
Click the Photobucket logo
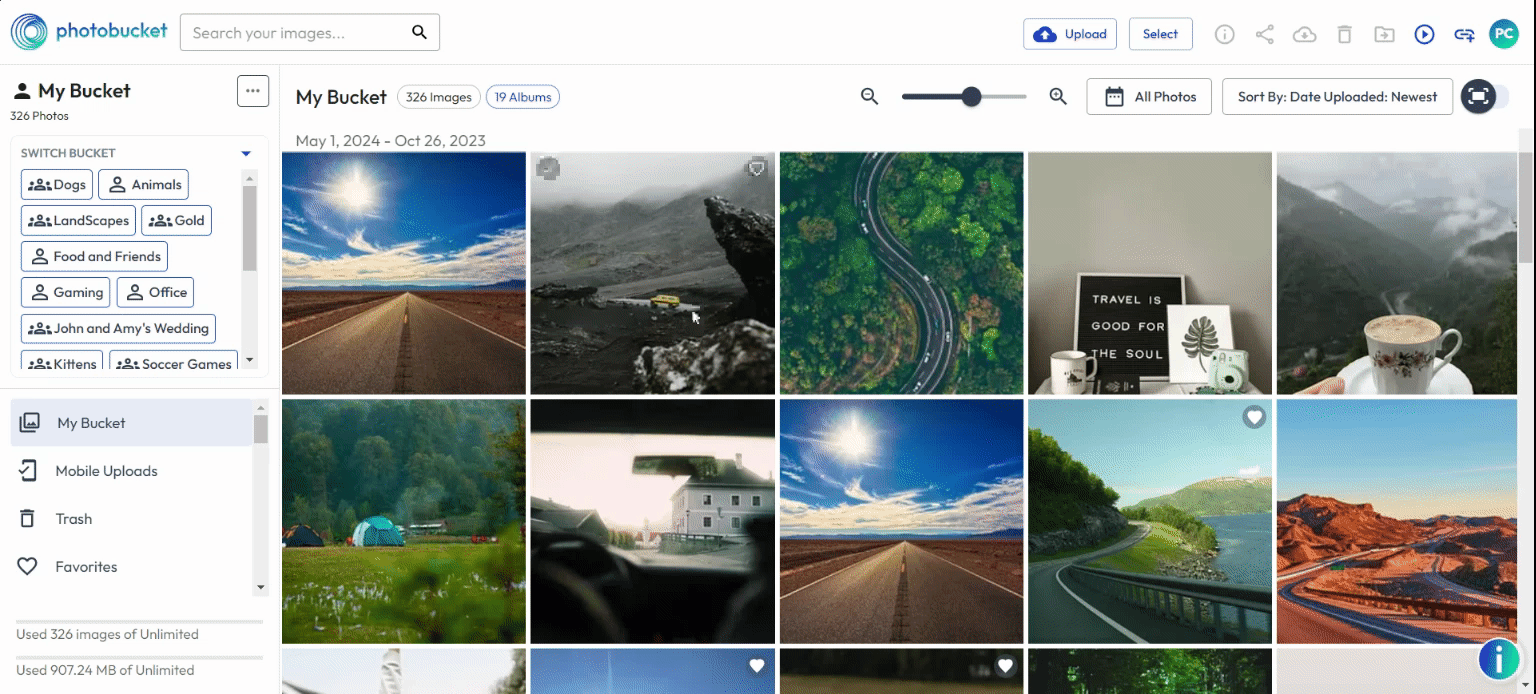[89, 32]
